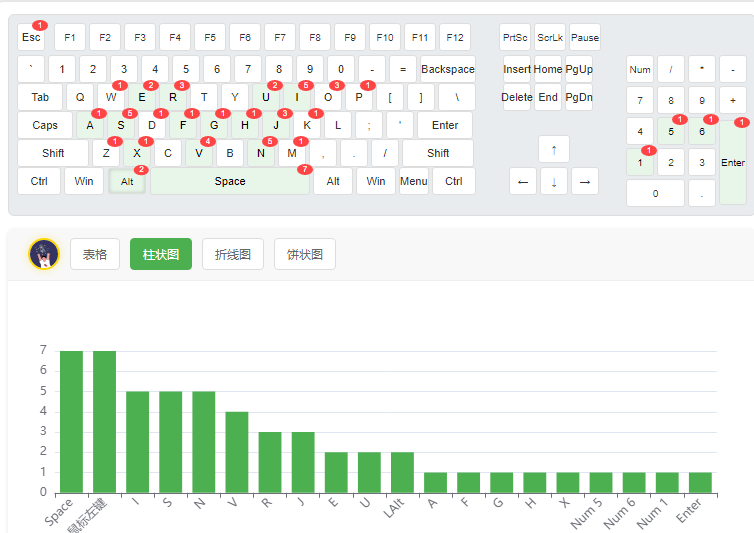Screen dimensions: 754x533
Task: Click the Enter bar in the chart
Action: click(700, 482)
